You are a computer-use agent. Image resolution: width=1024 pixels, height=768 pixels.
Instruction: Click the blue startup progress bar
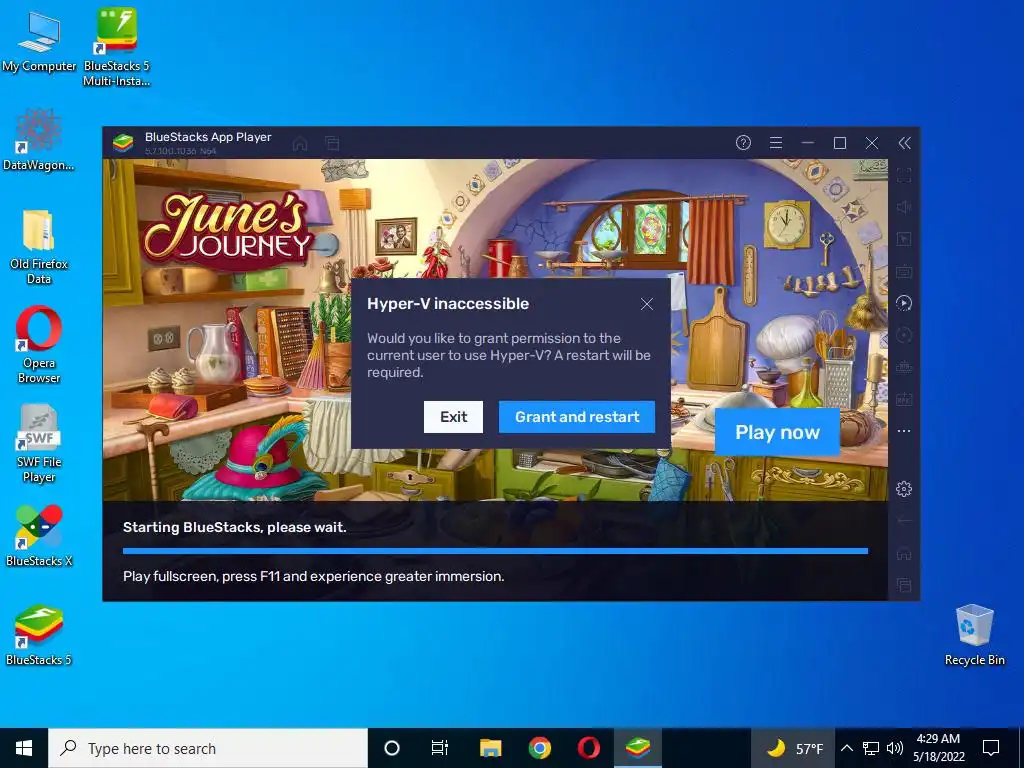(x=495, y=551)
